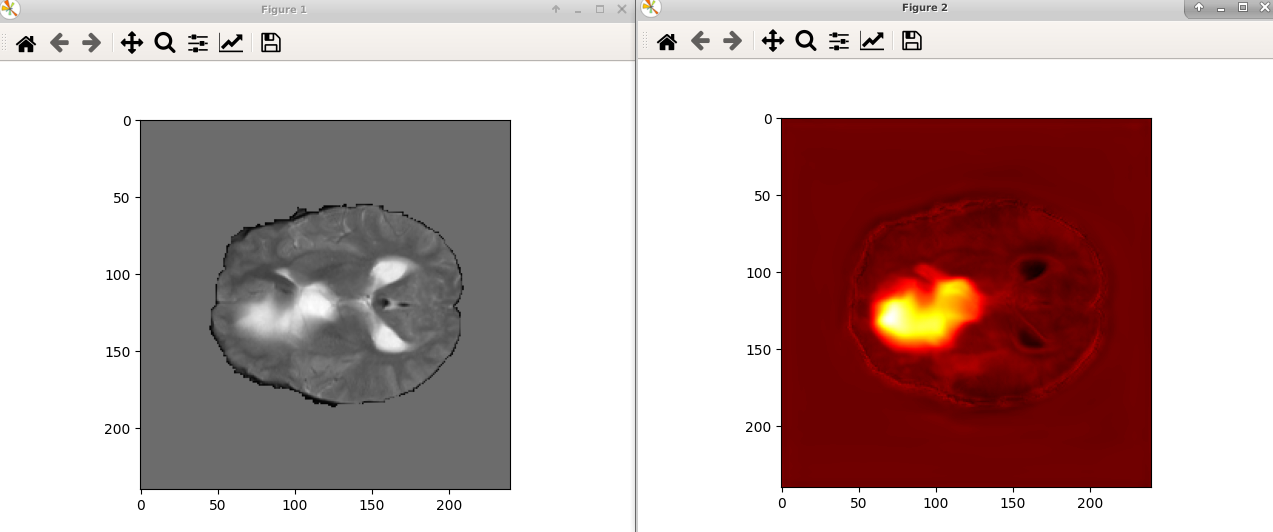Open Configure subplots sliders in Figure 1
The width and height of the screenshot is (1273, 532).
point(198,43)
